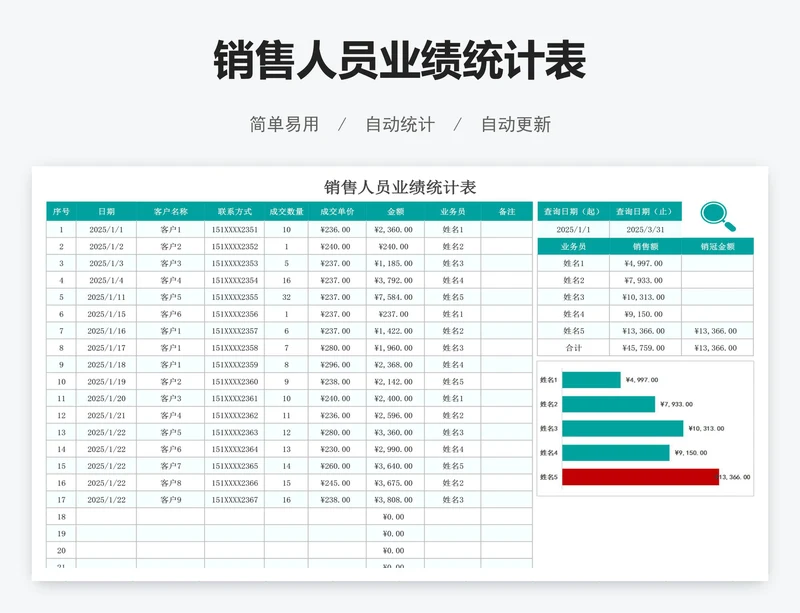The image size is (800, 613).
Task: Click the 合计 row label
Action: click(573, 348)
